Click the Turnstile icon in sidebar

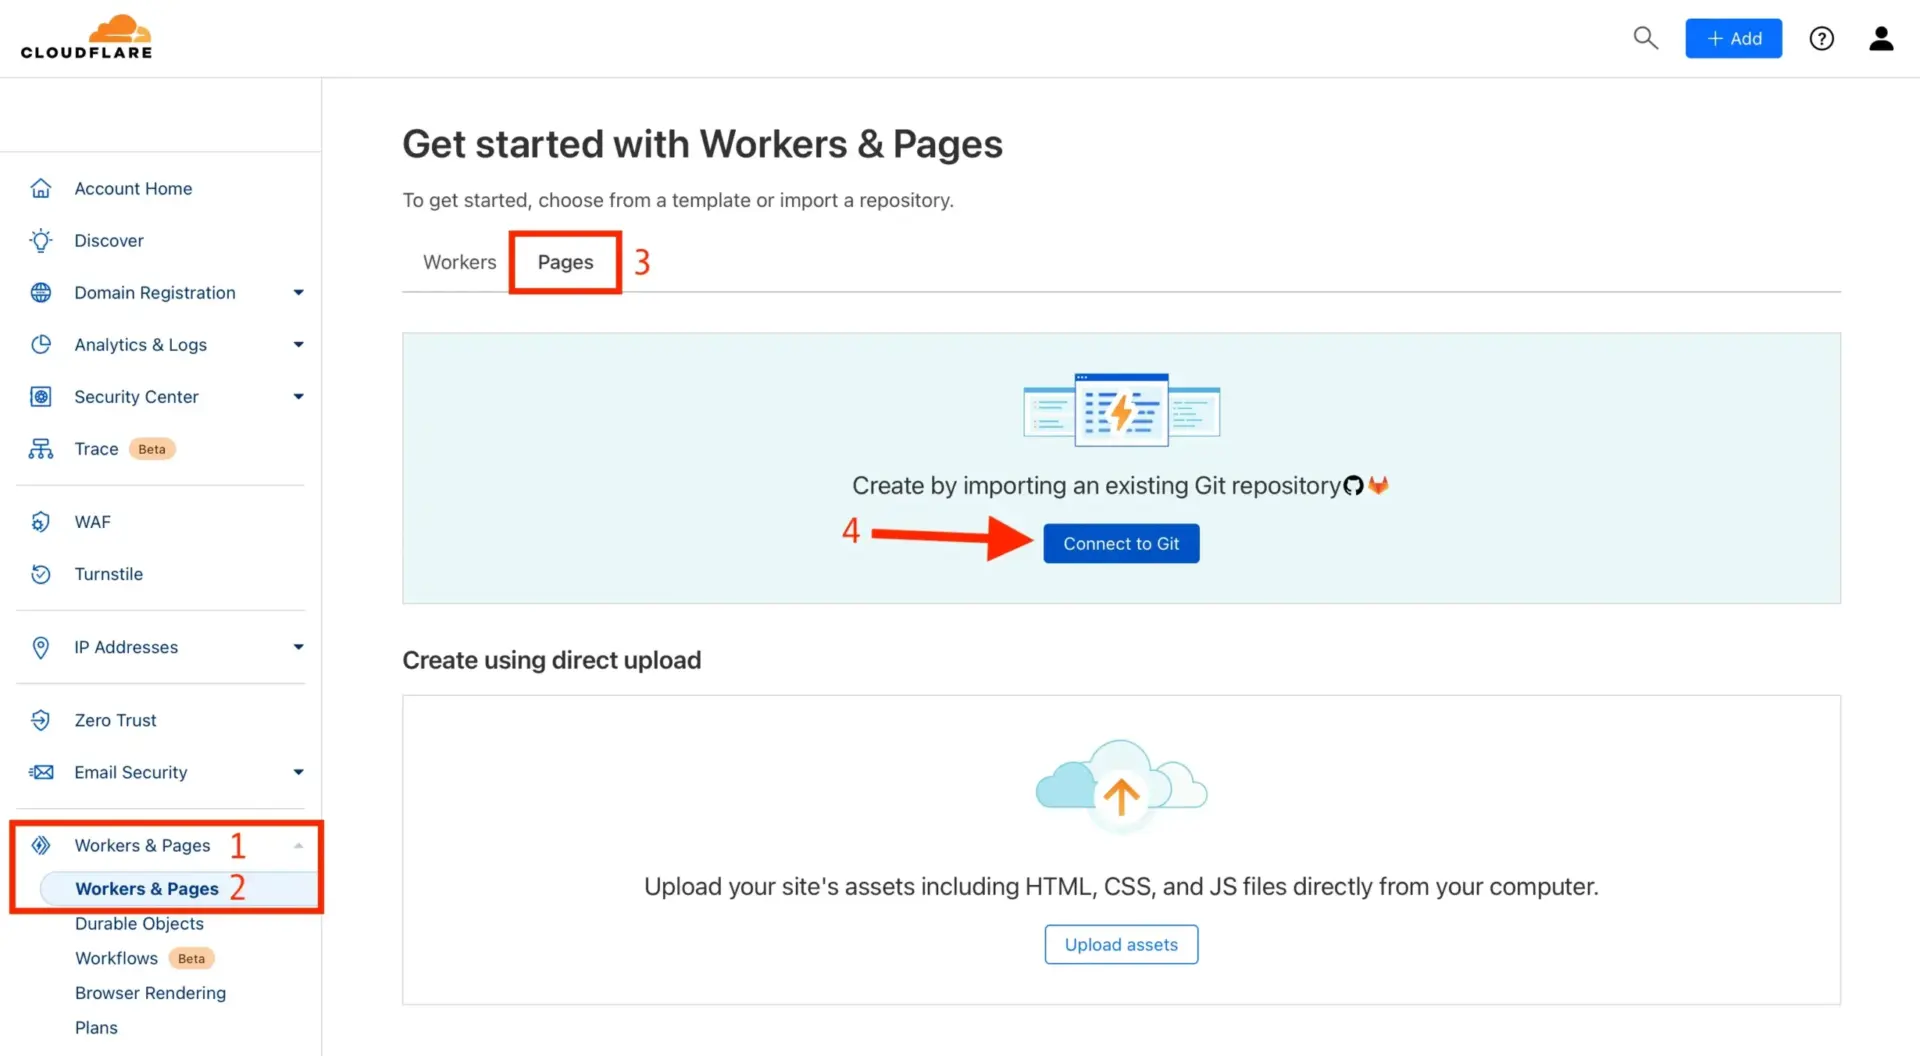[41, 574]
